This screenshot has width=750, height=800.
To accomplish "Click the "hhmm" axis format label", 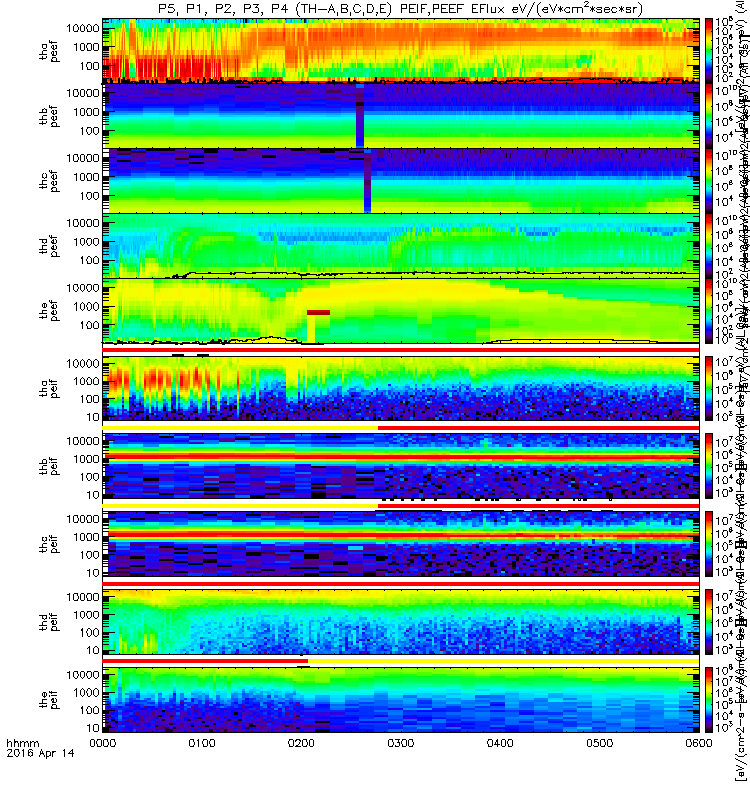I will pos(22,743).
